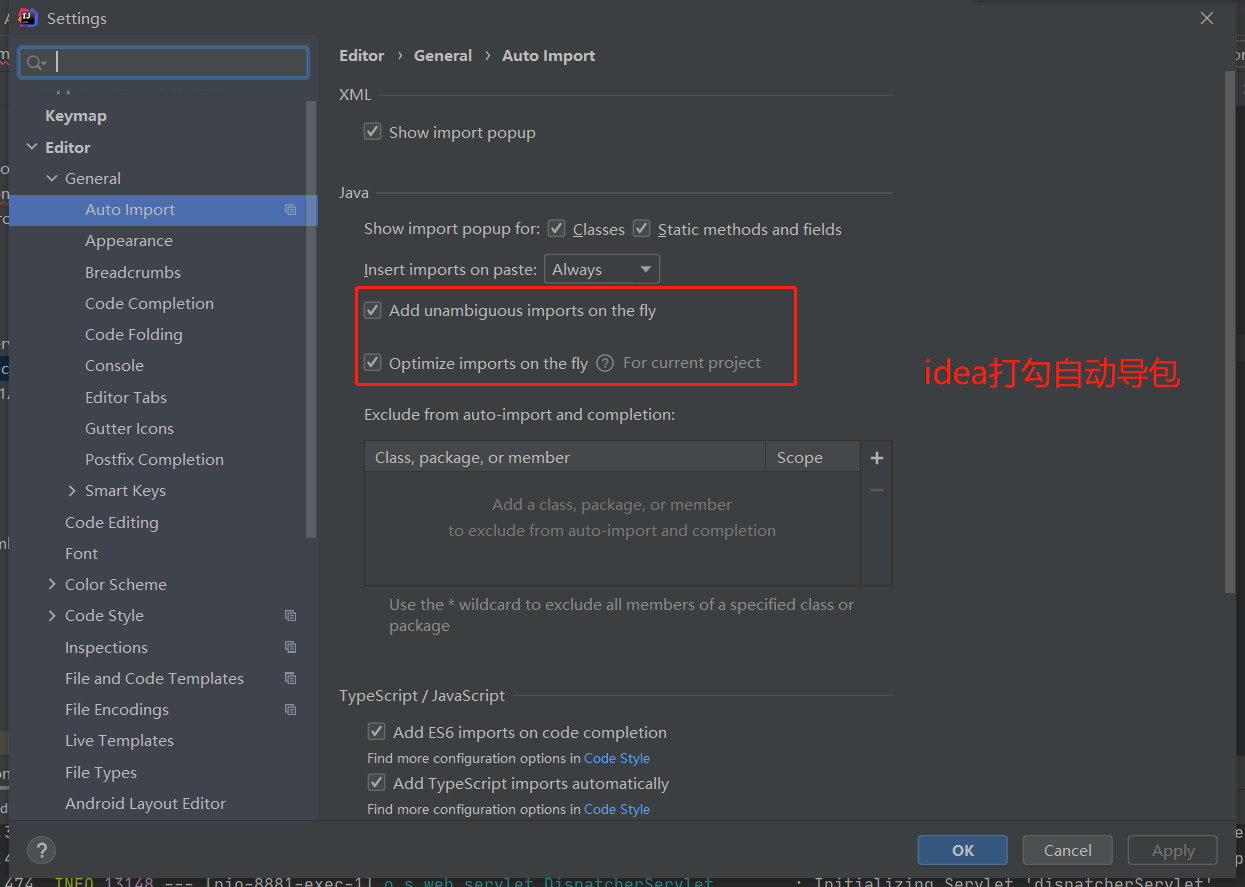
Task: Open Editor Tabs settings
Action: (x=126, y=397)
